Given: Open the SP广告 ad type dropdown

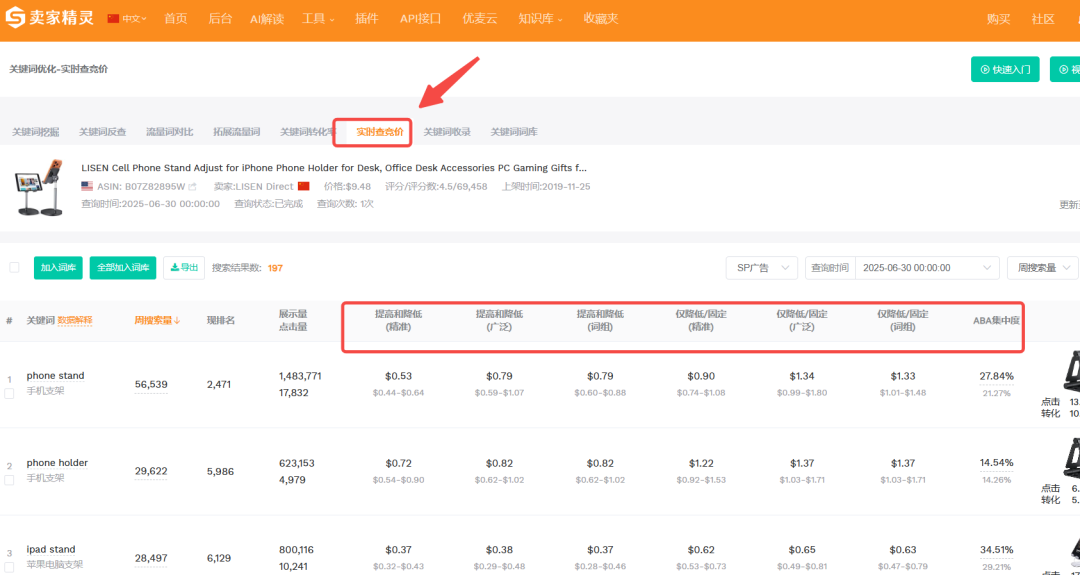Looking at the screenshot, I should [761, 268].
